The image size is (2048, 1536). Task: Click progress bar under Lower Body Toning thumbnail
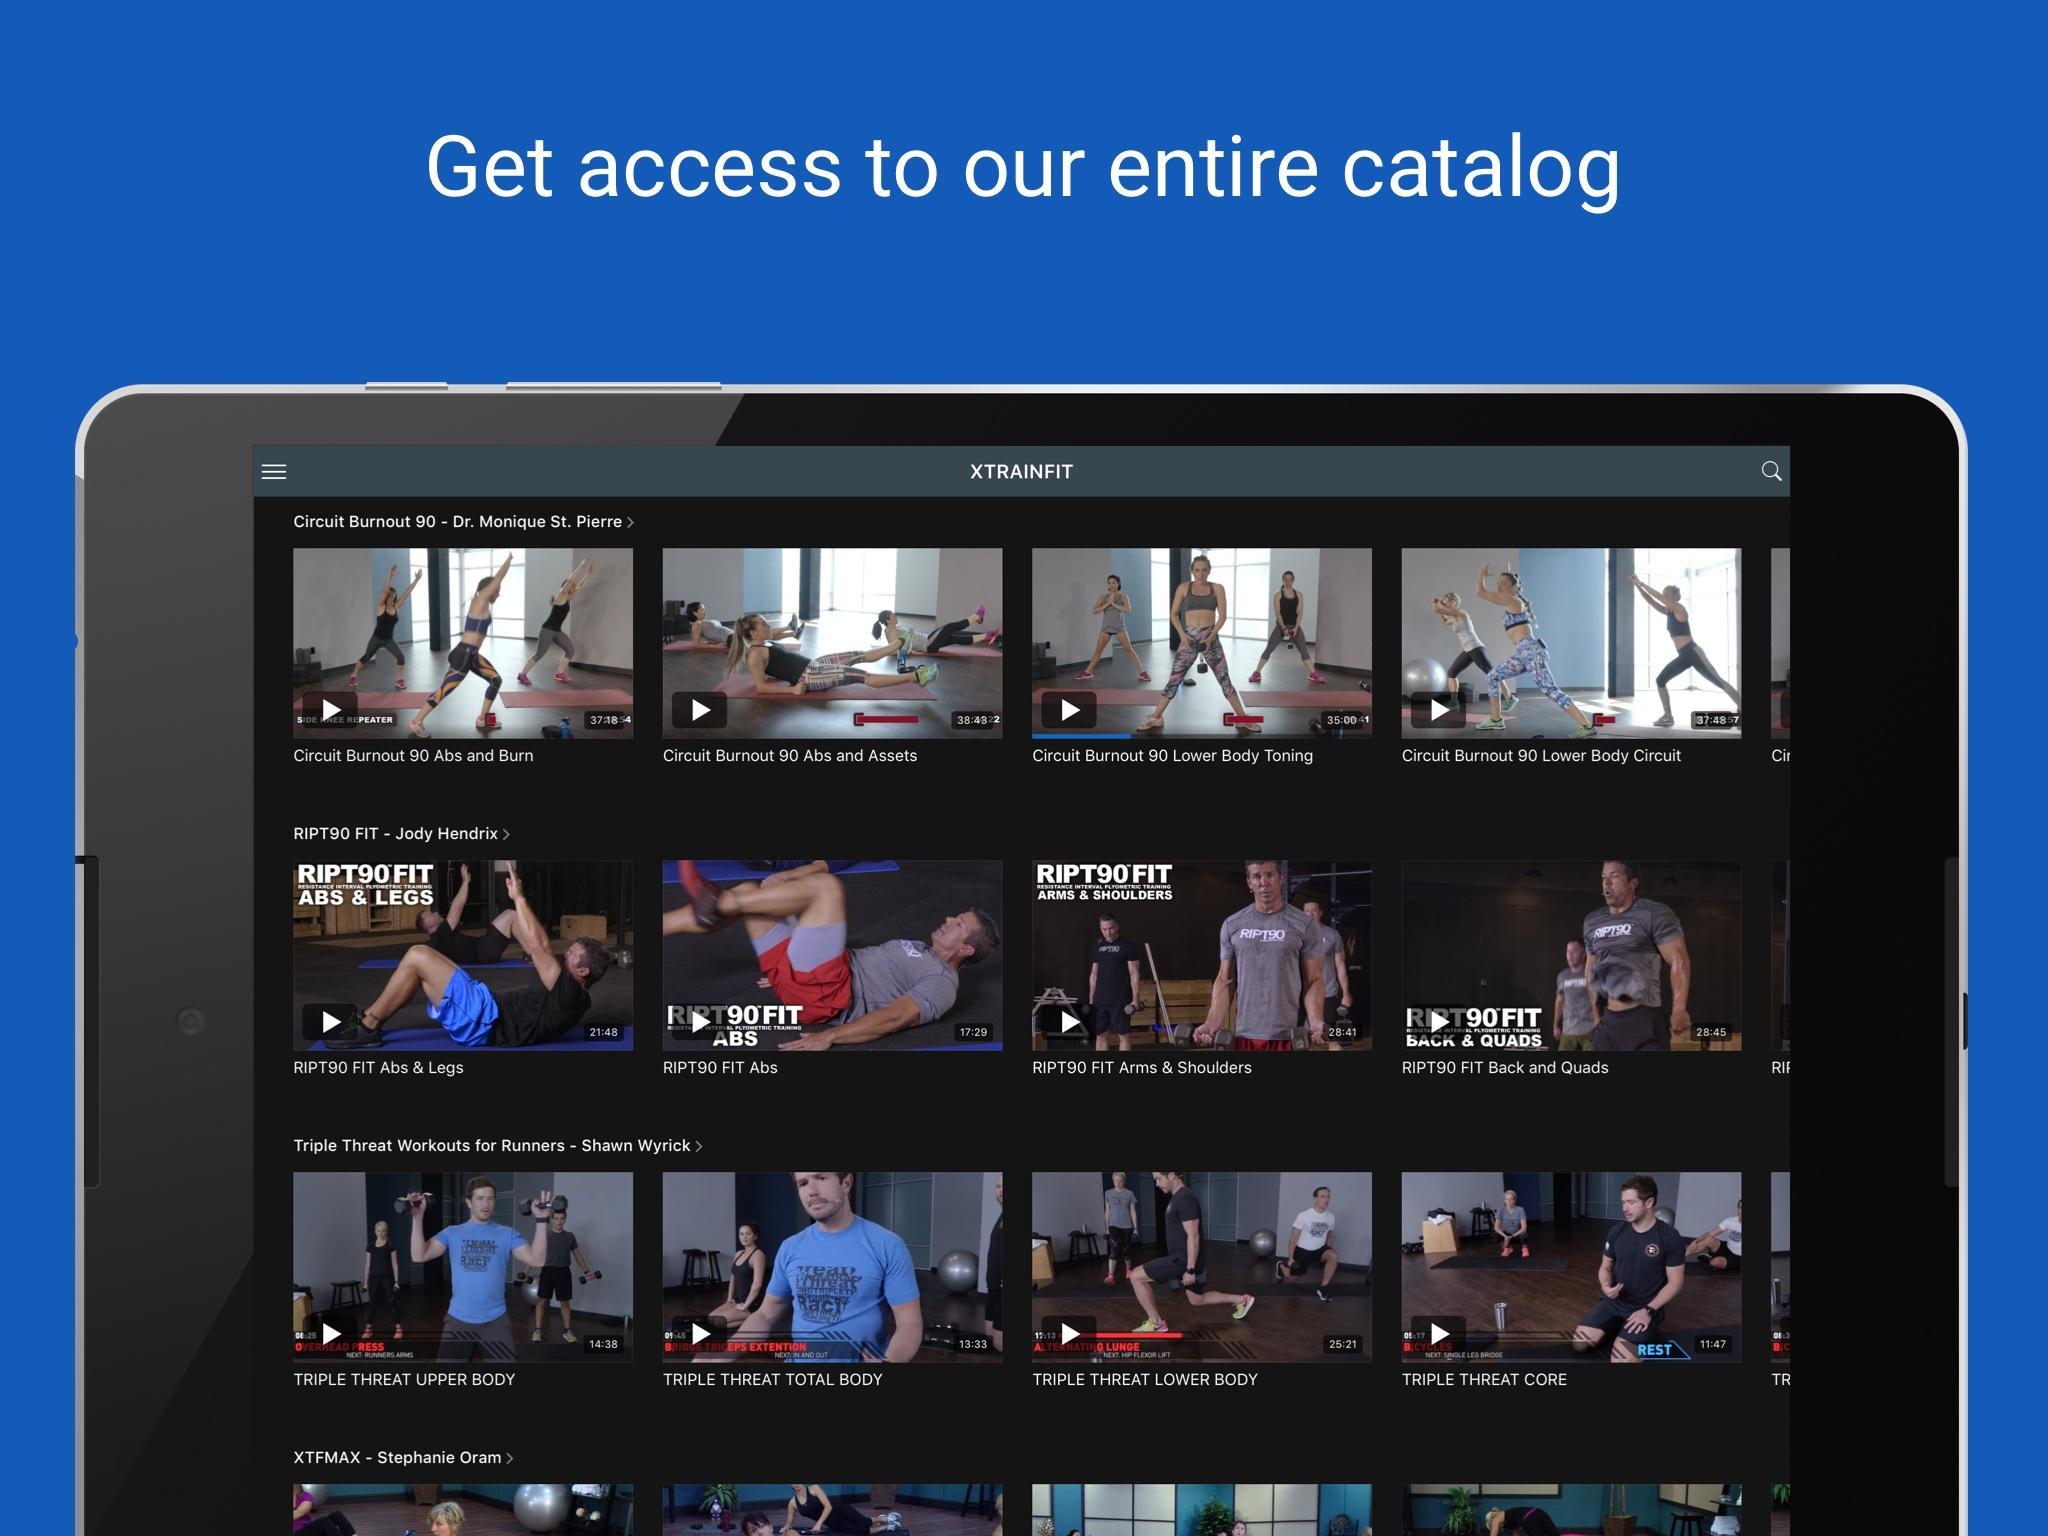[x=1202, y=736]
